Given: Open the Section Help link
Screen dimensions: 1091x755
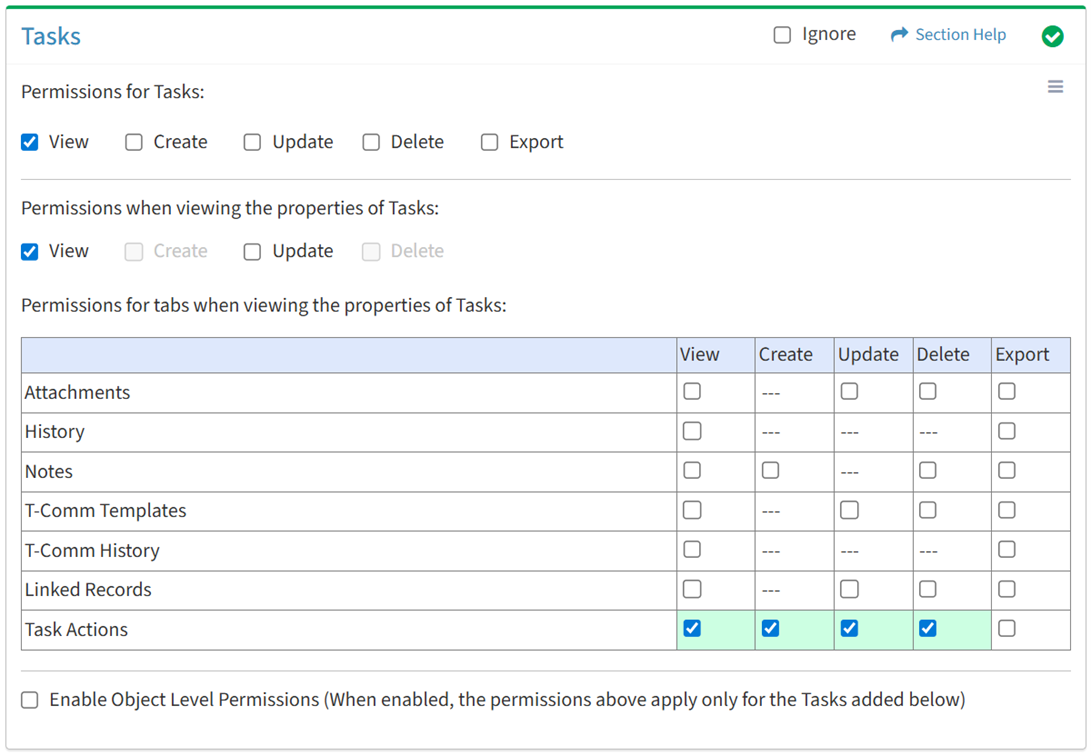Looking at the screenshot, I should [960, 35].
